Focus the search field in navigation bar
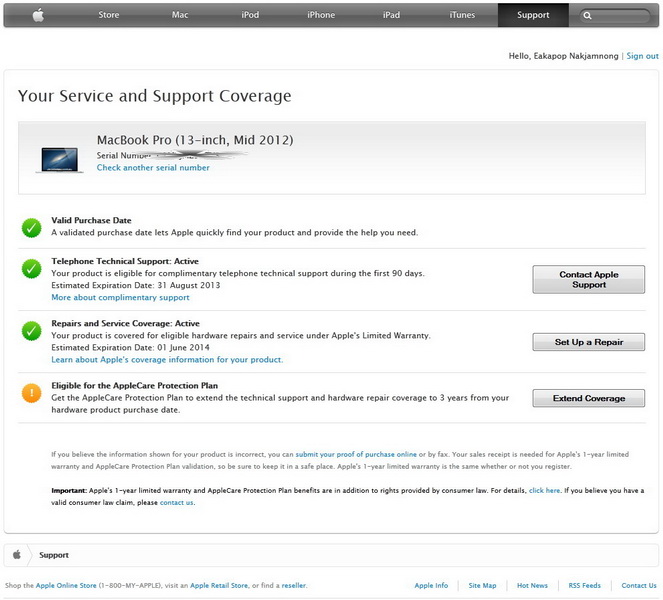The height and width of the screenshot is (600, 663). click(614, 16)
